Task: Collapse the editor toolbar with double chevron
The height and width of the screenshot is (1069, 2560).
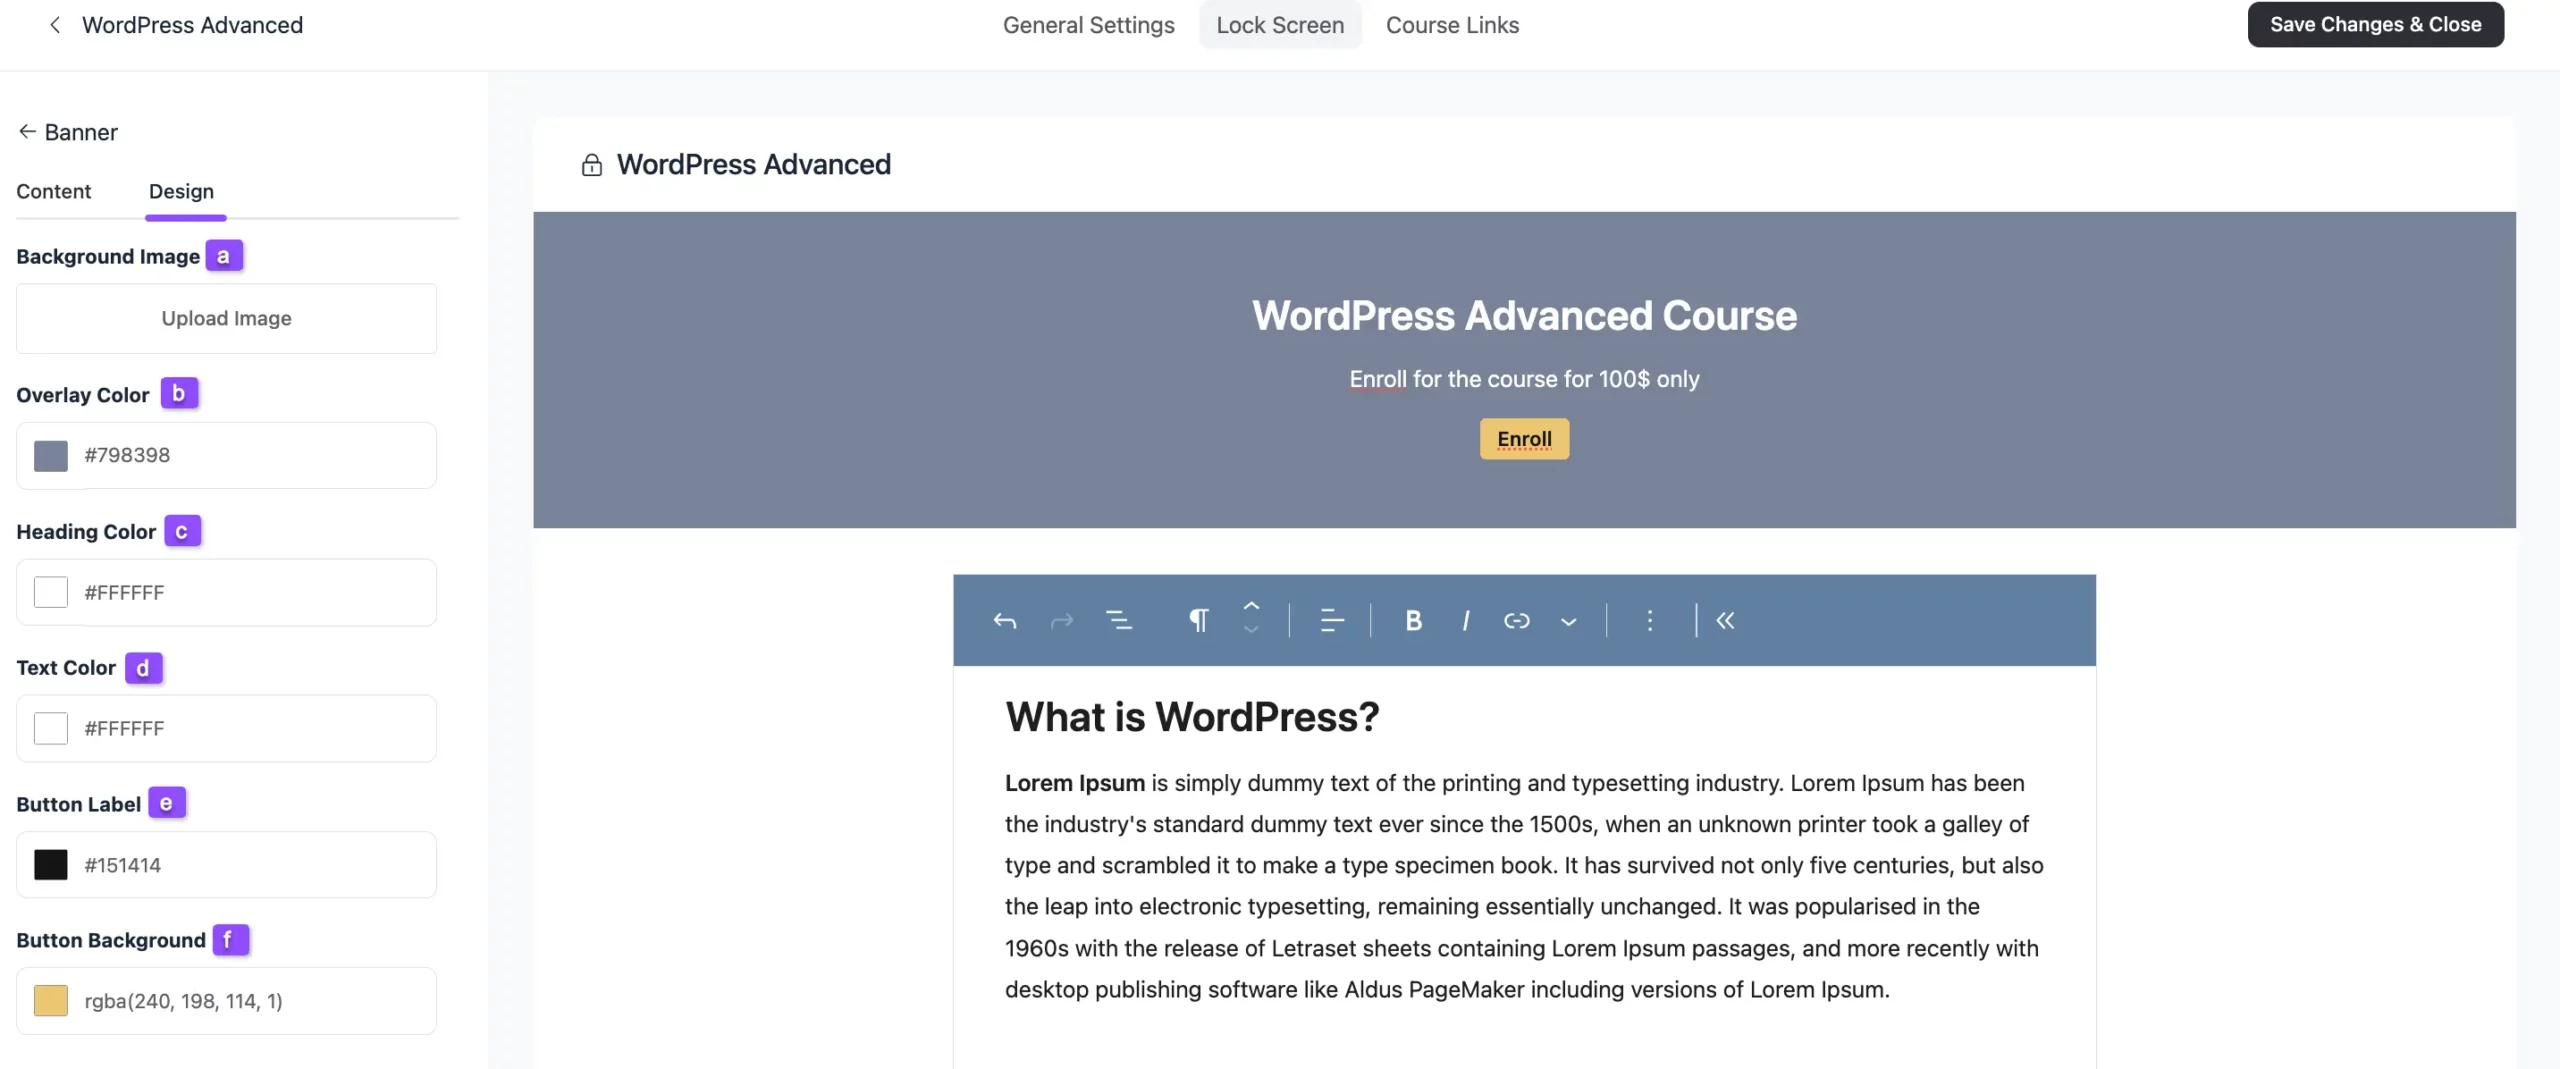Action: click(1726, 621)
